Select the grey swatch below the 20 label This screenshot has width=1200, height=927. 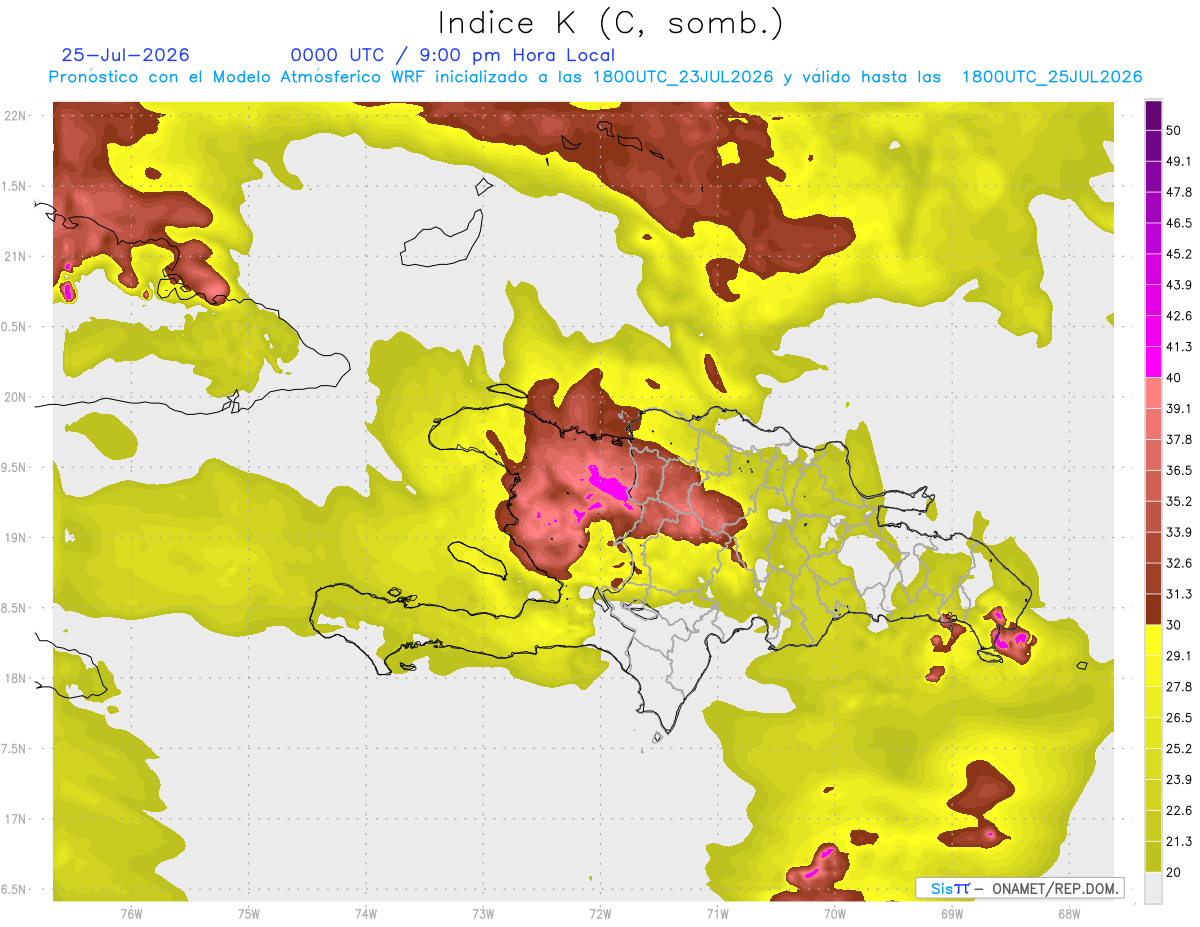pyautogui.click(x=1153, y=887)
